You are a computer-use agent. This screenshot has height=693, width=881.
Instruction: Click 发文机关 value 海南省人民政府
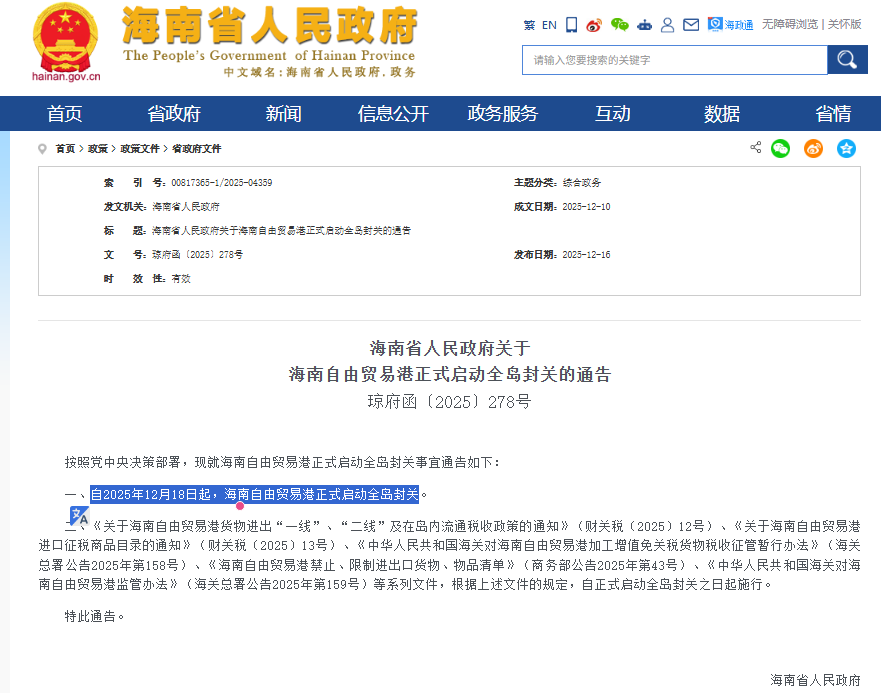185,207
